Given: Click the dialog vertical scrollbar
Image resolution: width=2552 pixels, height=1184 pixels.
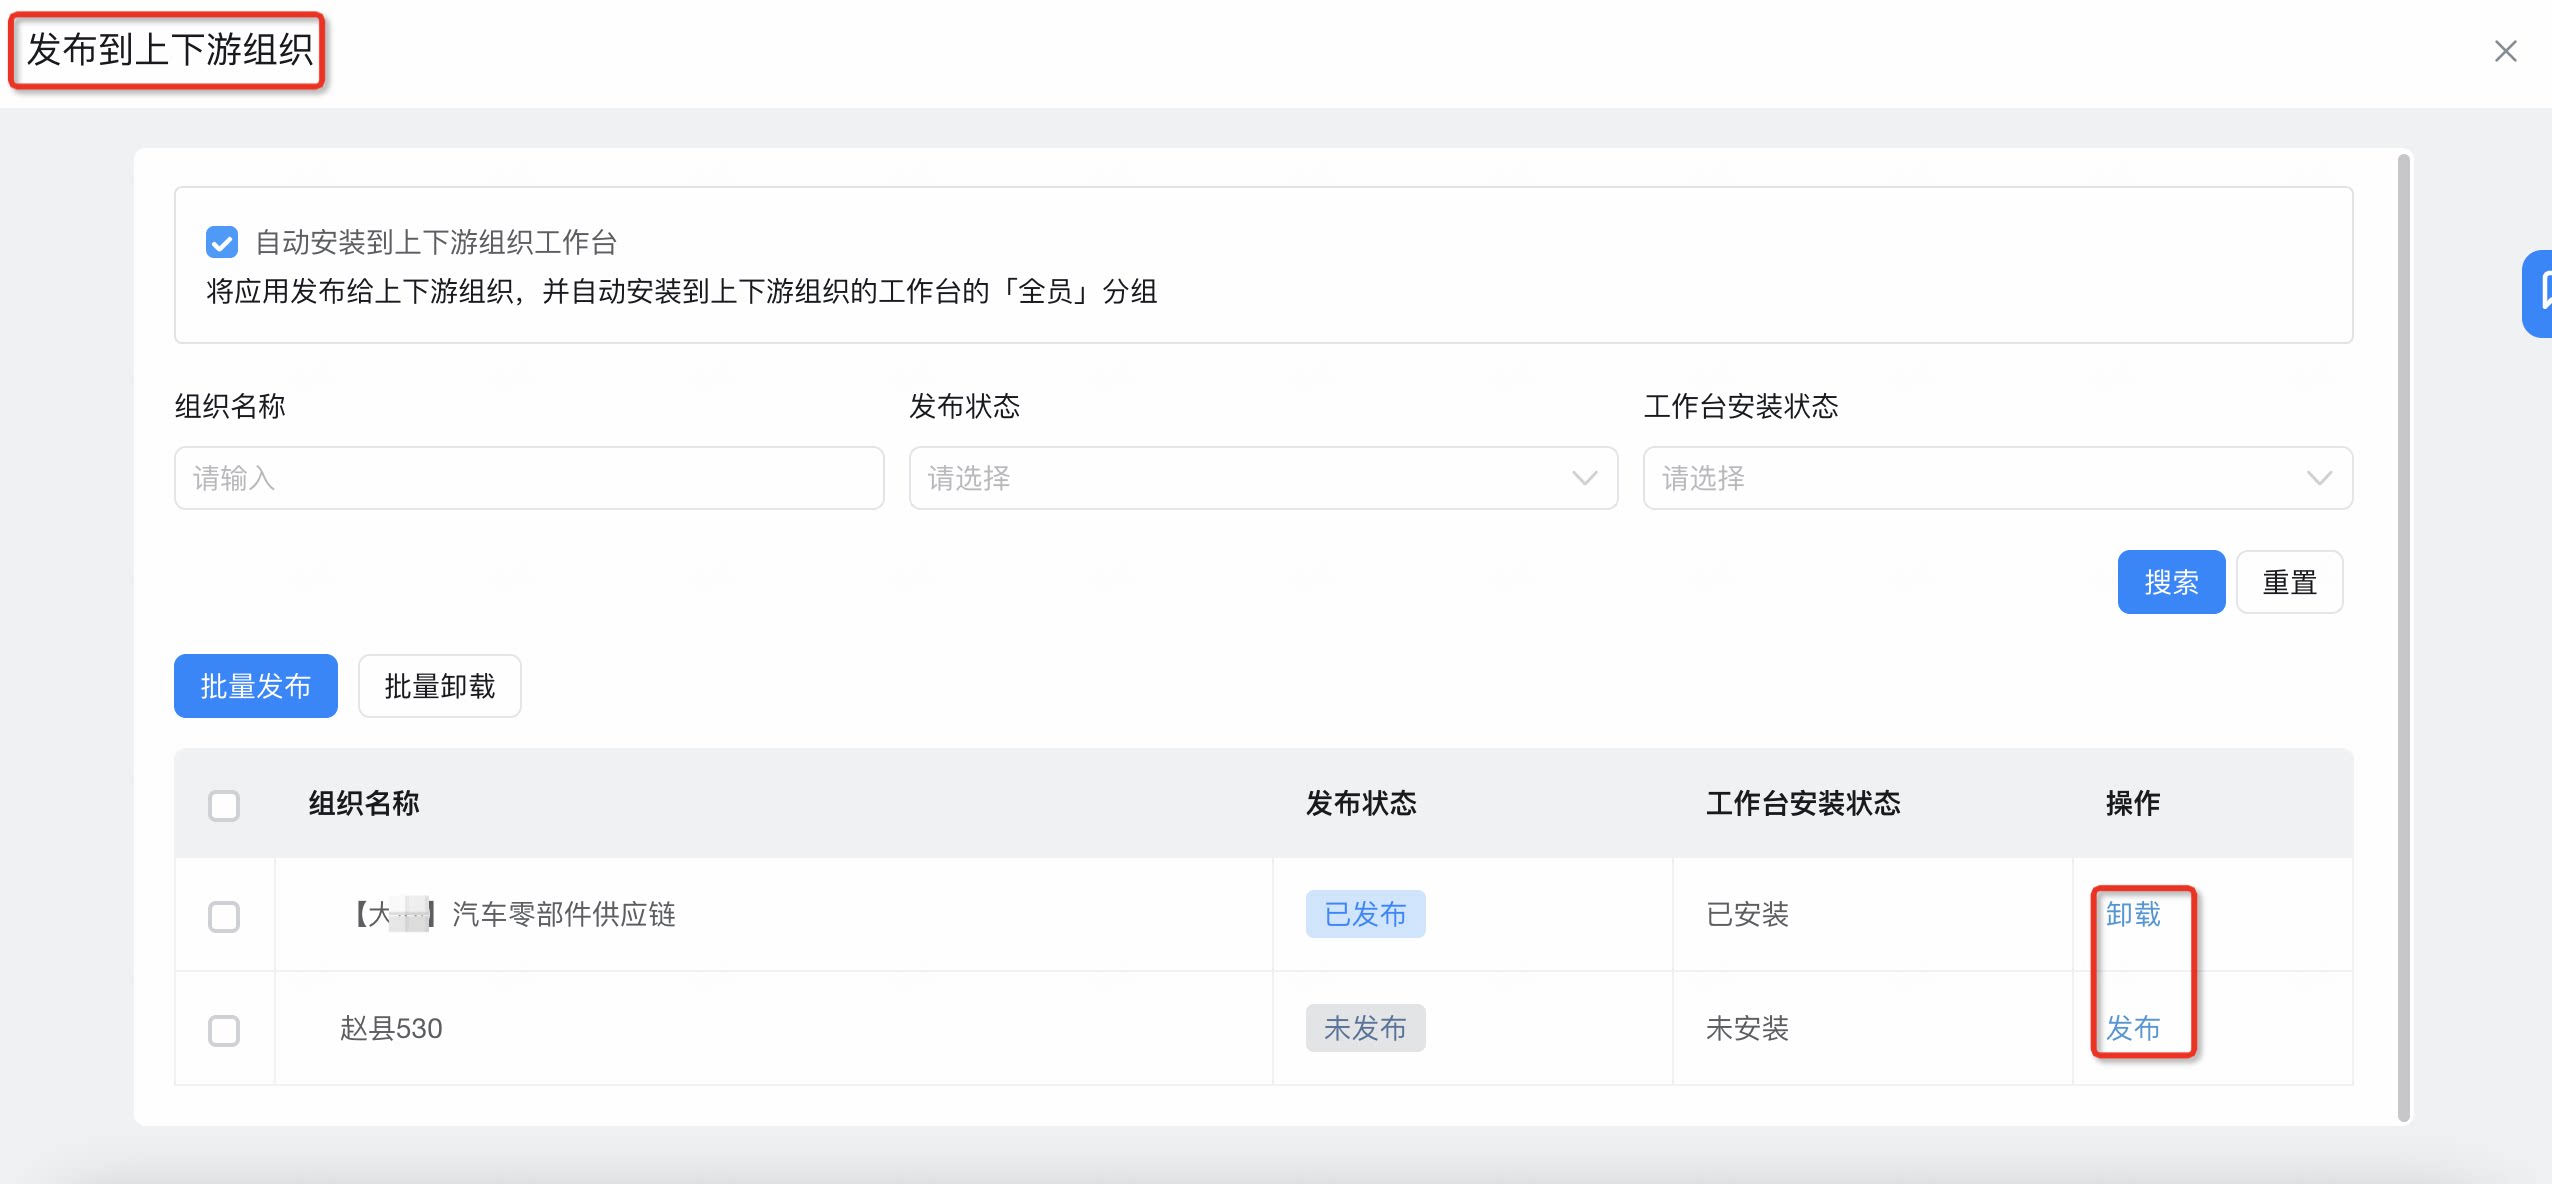Looking at the screenshot, I should point(2404,638).
